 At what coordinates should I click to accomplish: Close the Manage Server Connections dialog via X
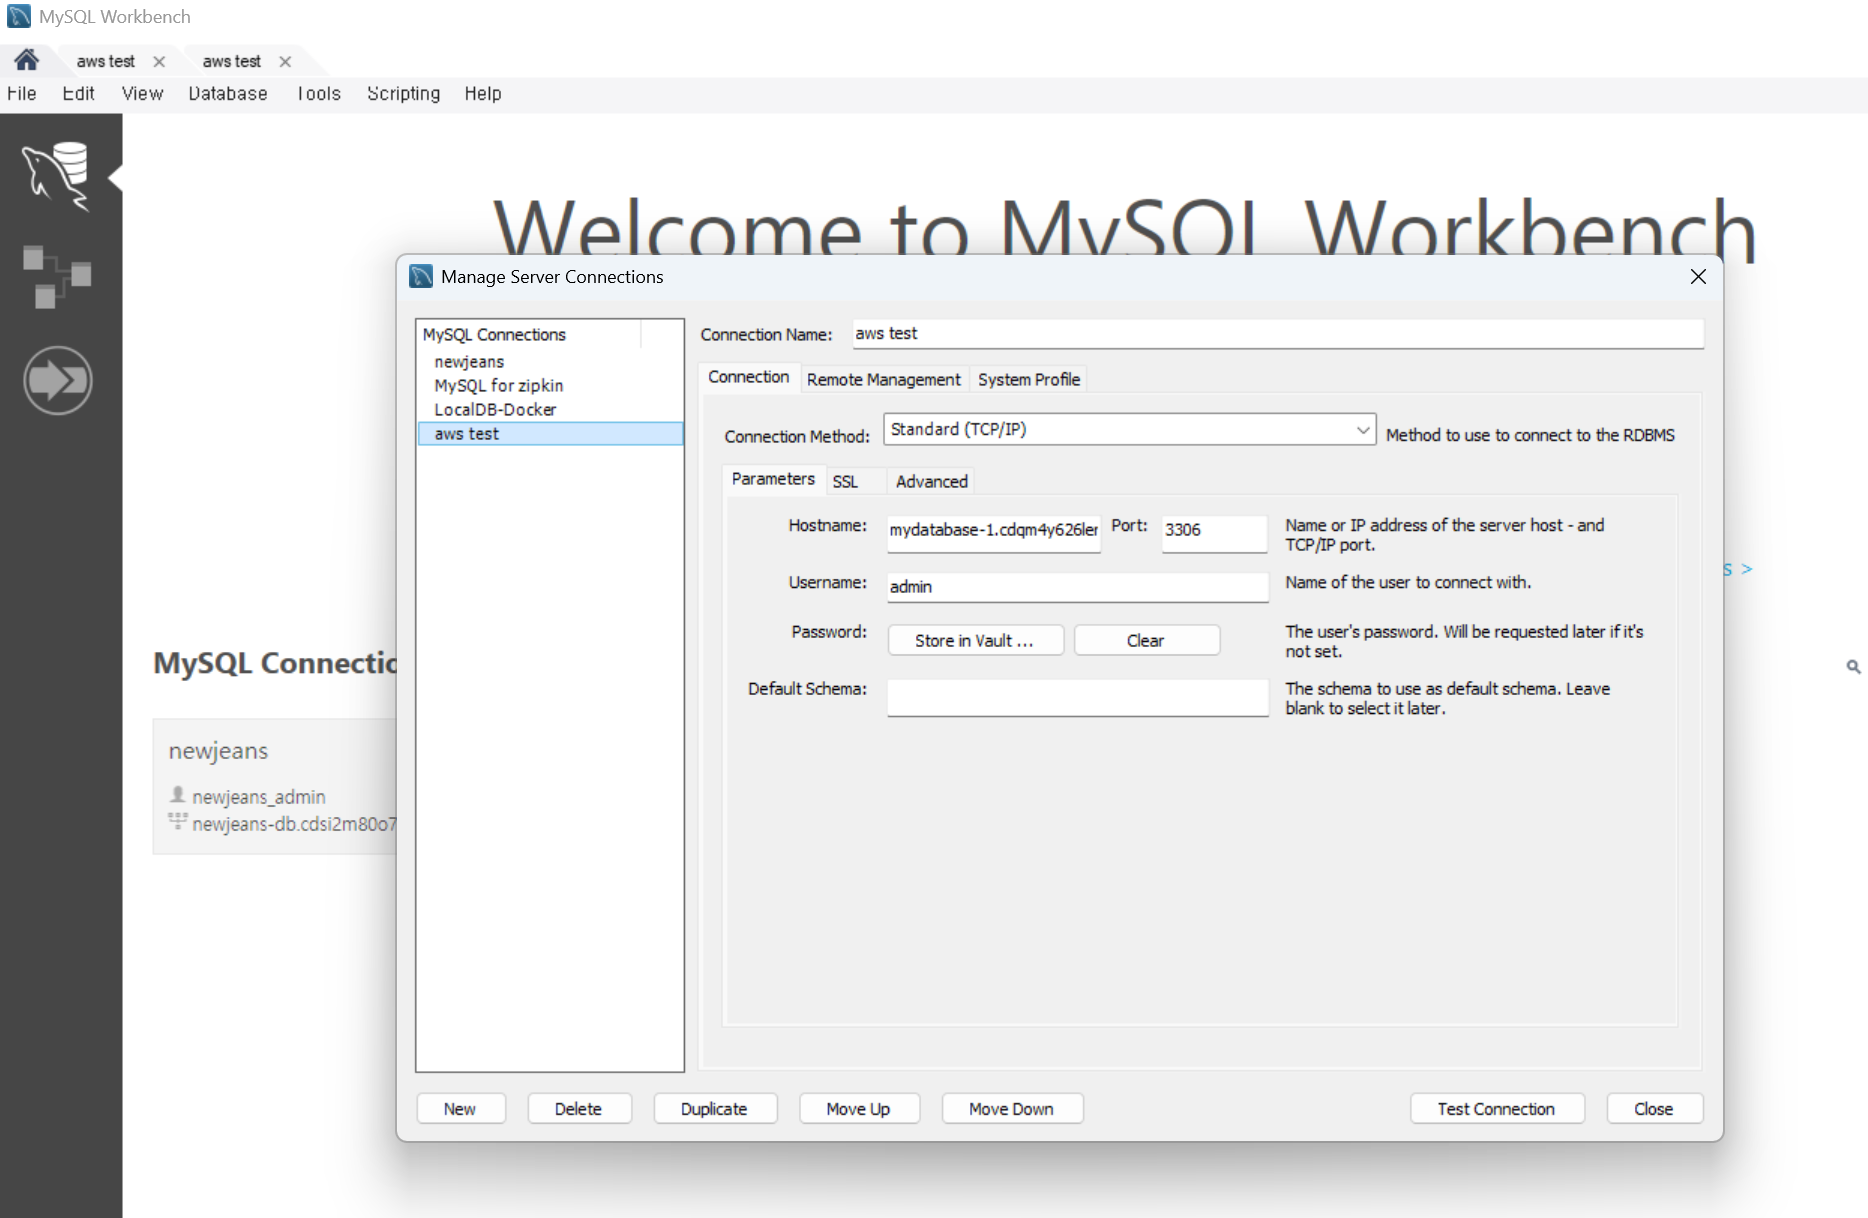(1698, 277)
